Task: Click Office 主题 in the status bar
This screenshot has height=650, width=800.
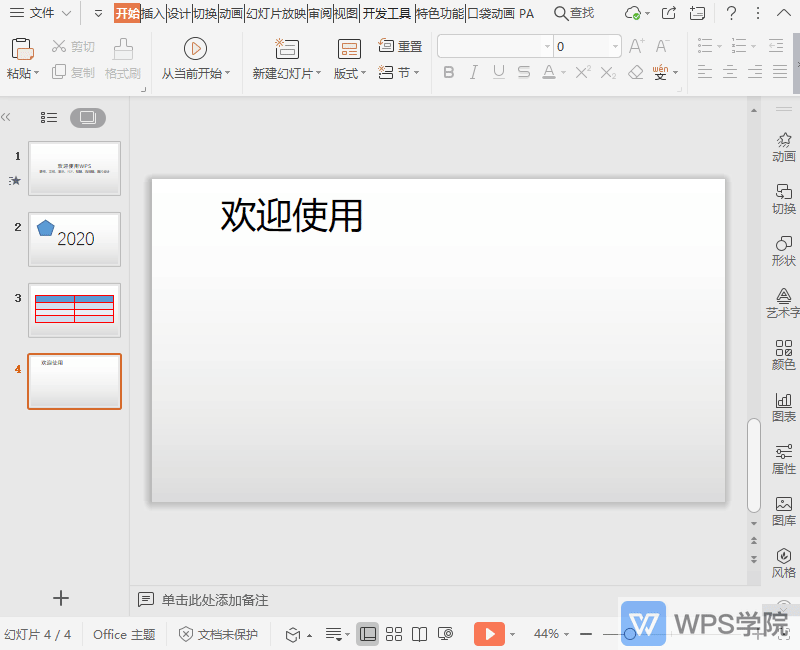Action: (123, 633)
